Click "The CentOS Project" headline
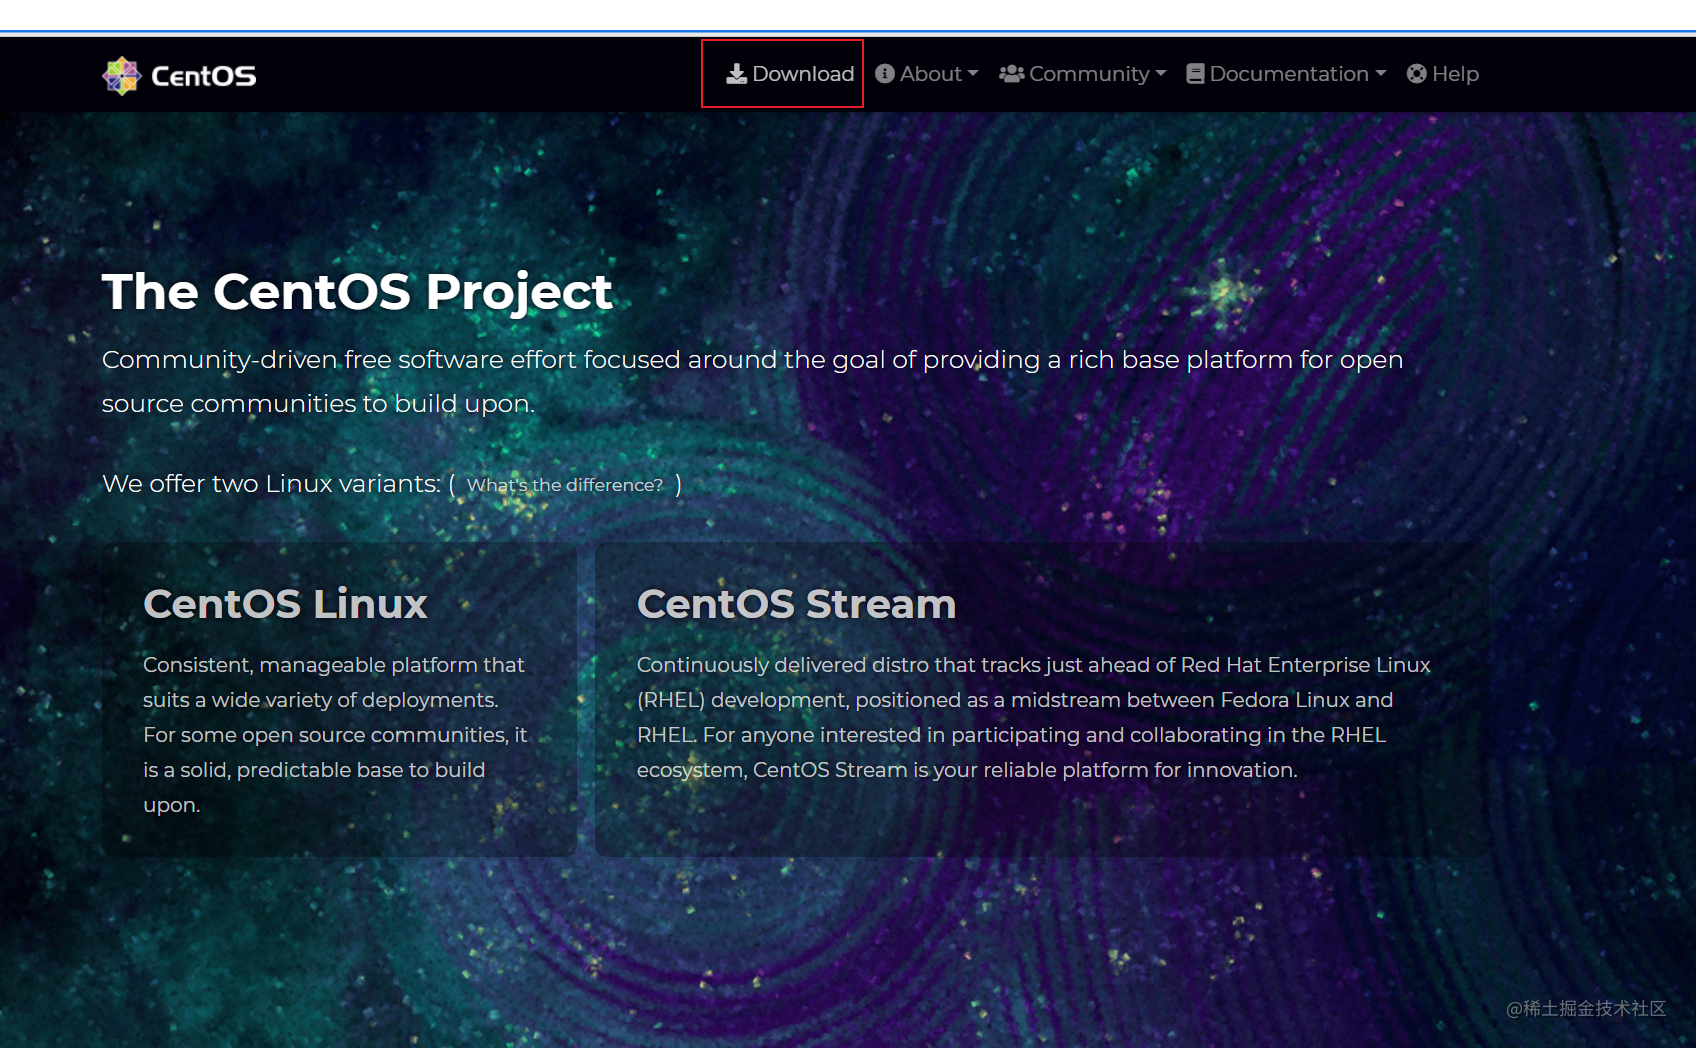Screen dimensions: 1696x1048 click(x=357, y=292)
